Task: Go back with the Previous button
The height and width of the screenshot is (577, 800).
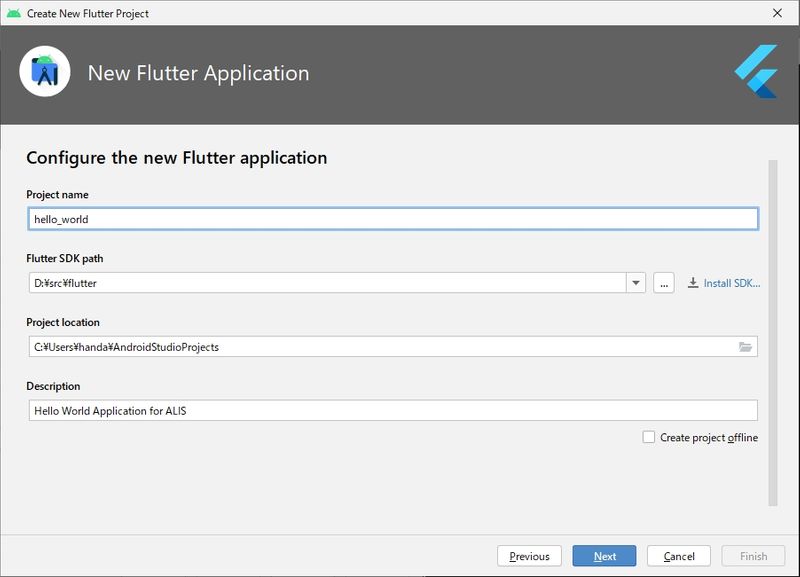Action: [x=529, y=556]
